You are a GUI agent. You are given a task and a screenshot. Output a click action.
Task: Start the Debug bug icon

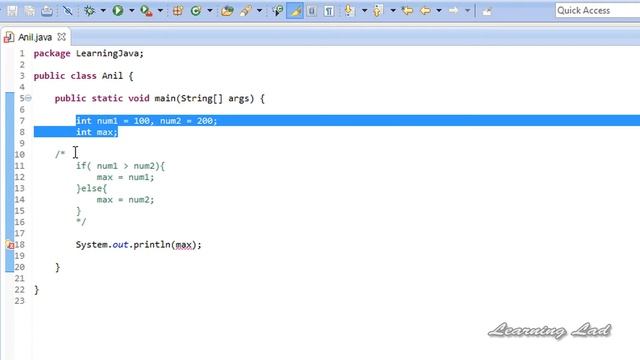coord(89,11)
